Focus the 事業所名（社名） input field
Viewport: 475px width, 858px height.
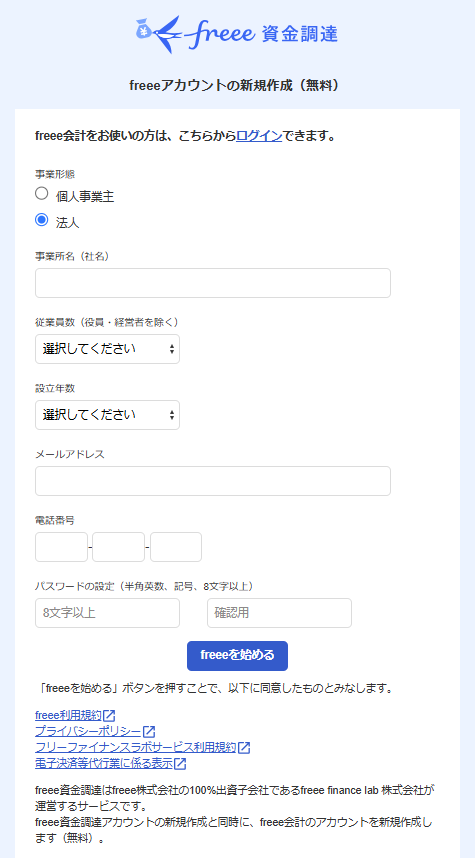click(213, 283)
